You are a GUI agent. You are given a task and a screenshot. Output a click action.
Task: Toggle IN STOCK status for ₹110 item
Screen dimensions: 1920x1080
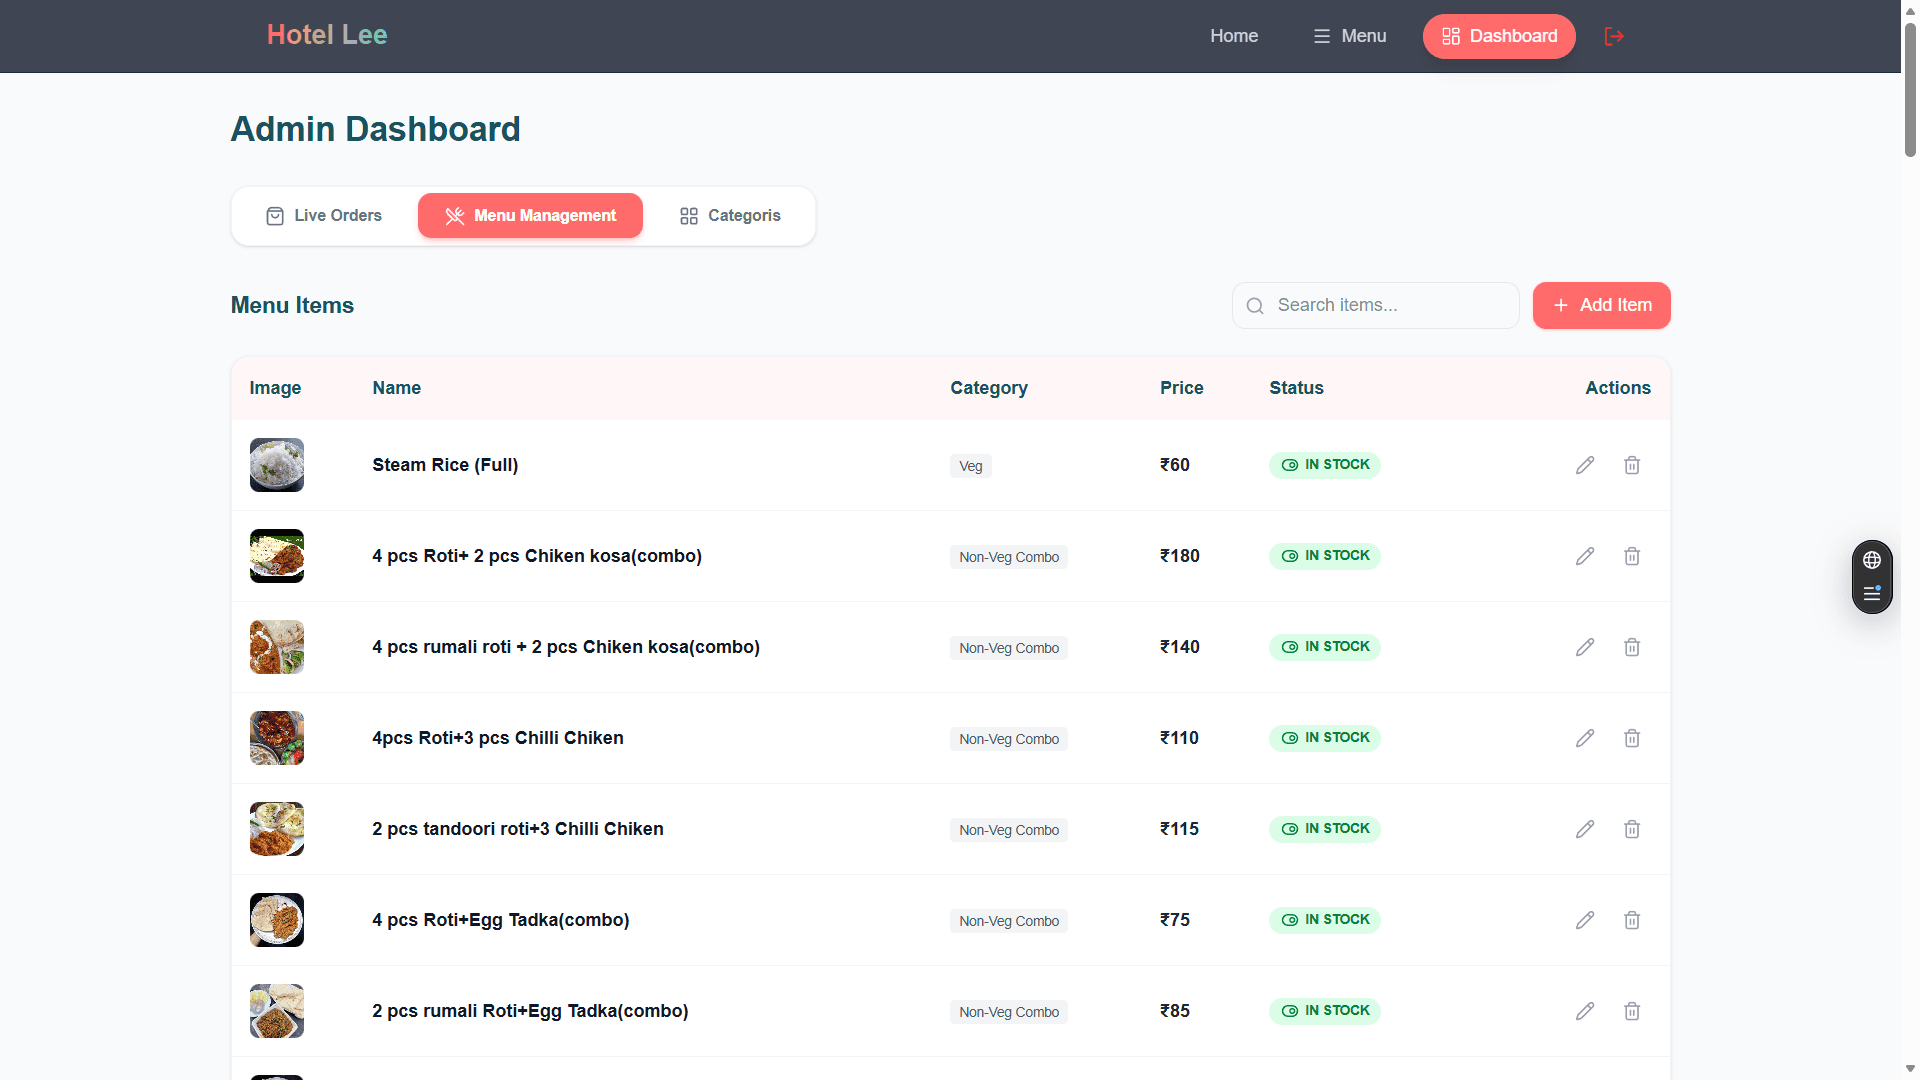click(1325, 738)
